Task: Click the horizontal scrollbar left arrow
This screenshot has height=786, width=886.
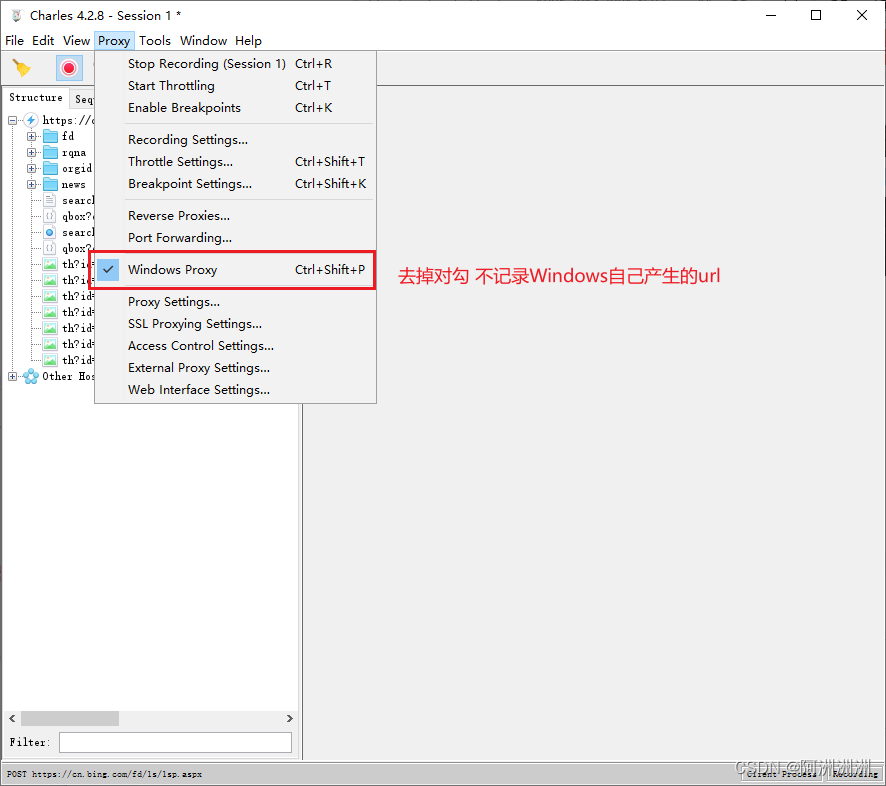Action: click(12, 718)
